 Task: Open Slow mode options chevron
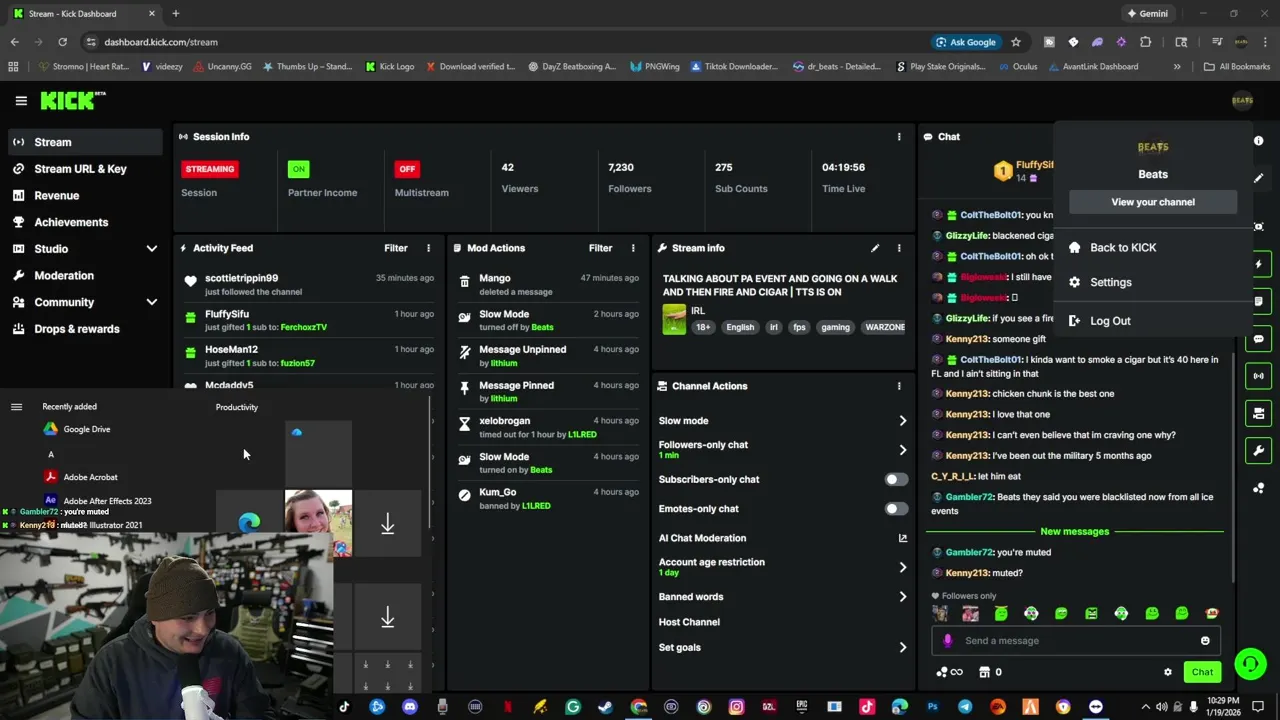click(x=902, y=421)
